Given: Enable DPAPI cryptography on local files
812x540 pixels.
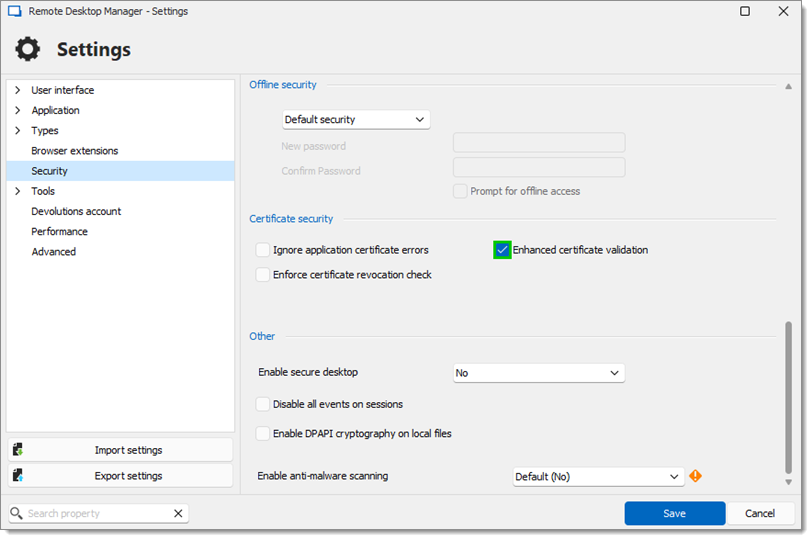Looking at the screenshot, I should [x=263, y=433].
